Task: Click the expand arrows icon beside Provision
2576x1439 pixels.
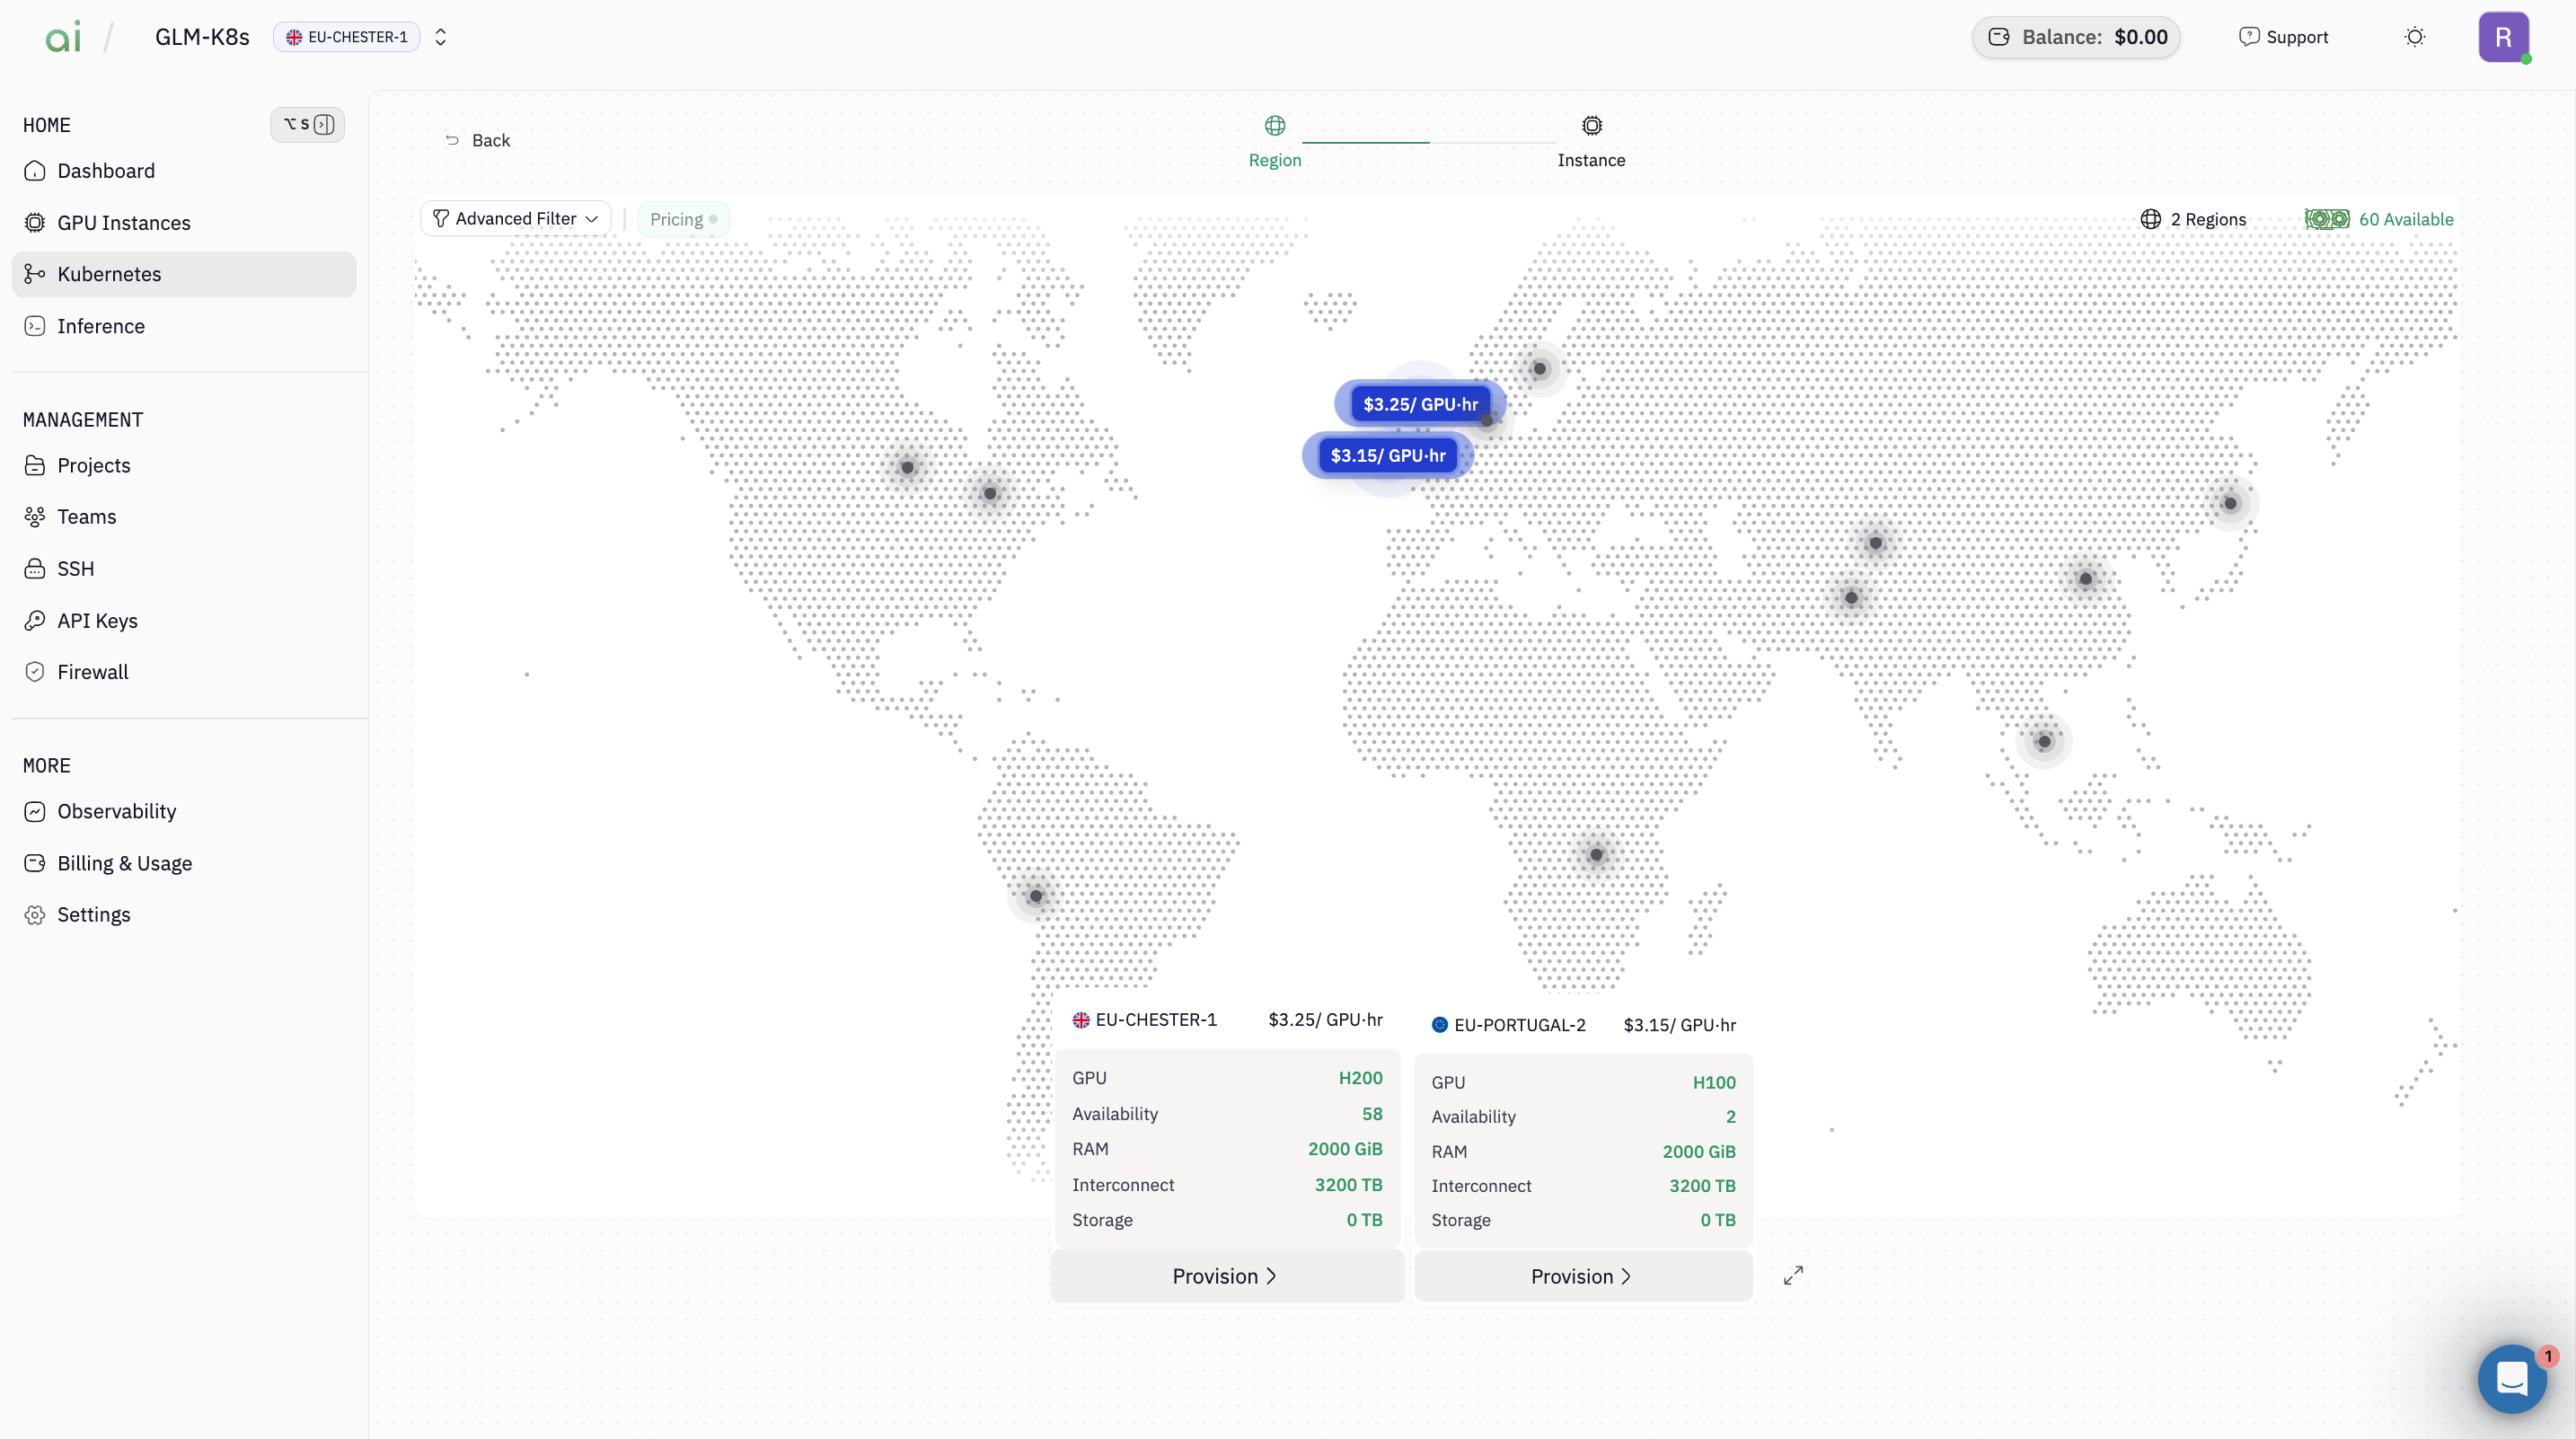Action: pyautogui.click(x=1793, y=1275)
